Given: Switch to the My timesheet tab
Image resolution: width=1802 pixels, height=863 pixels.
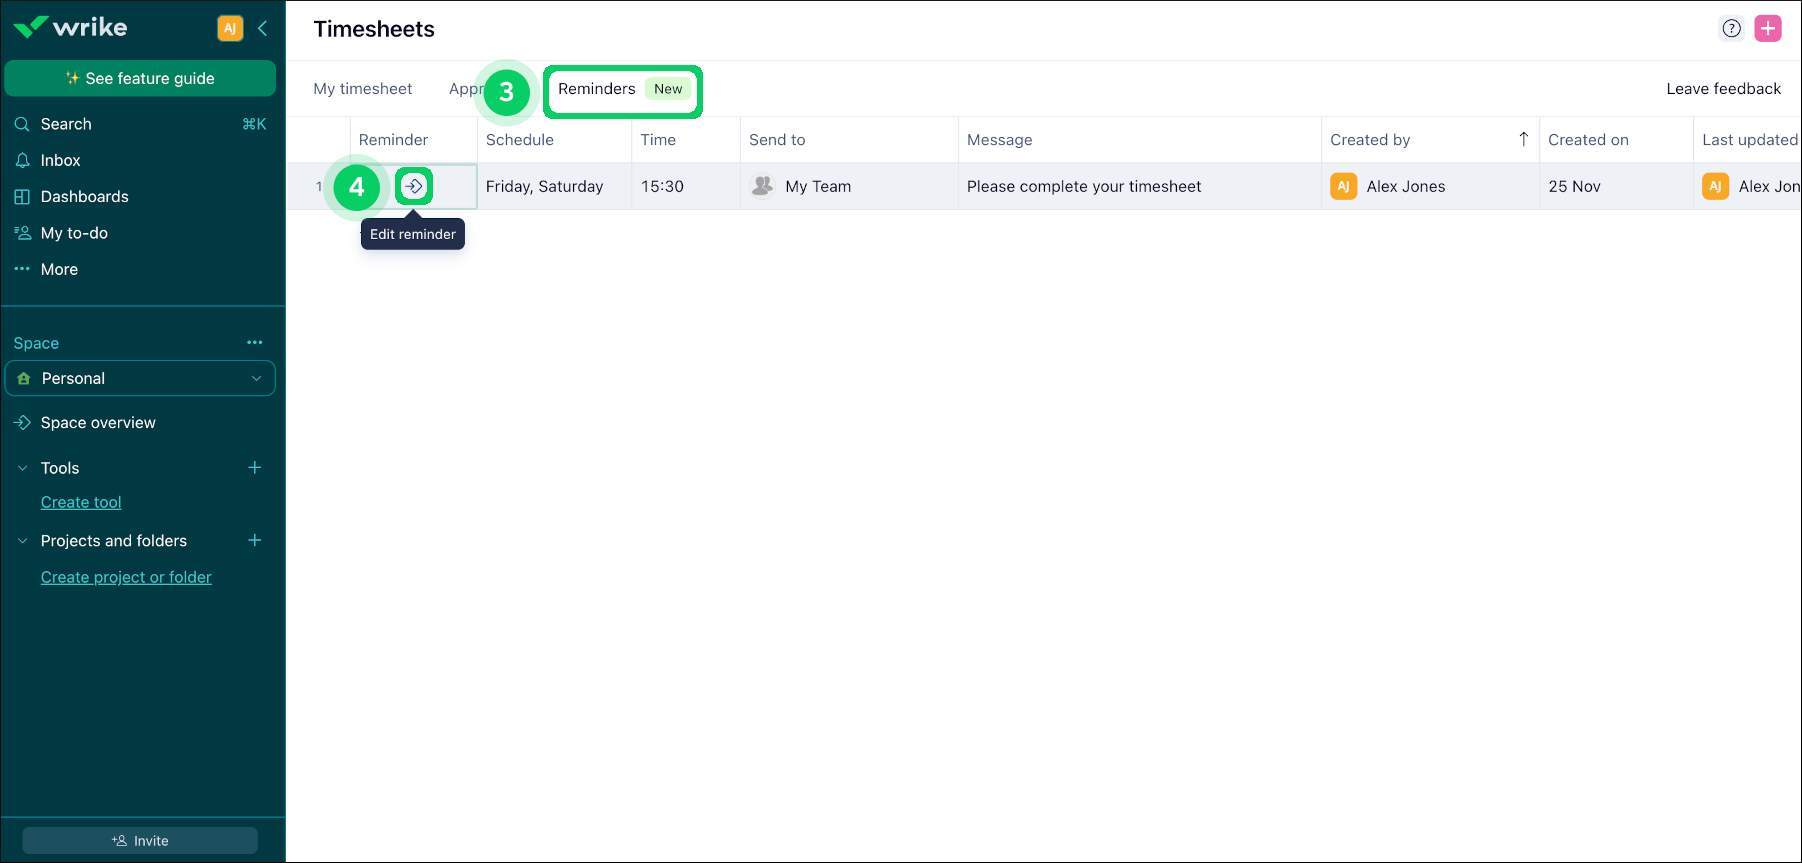Looking at the screenshot, I should (362, 89).
